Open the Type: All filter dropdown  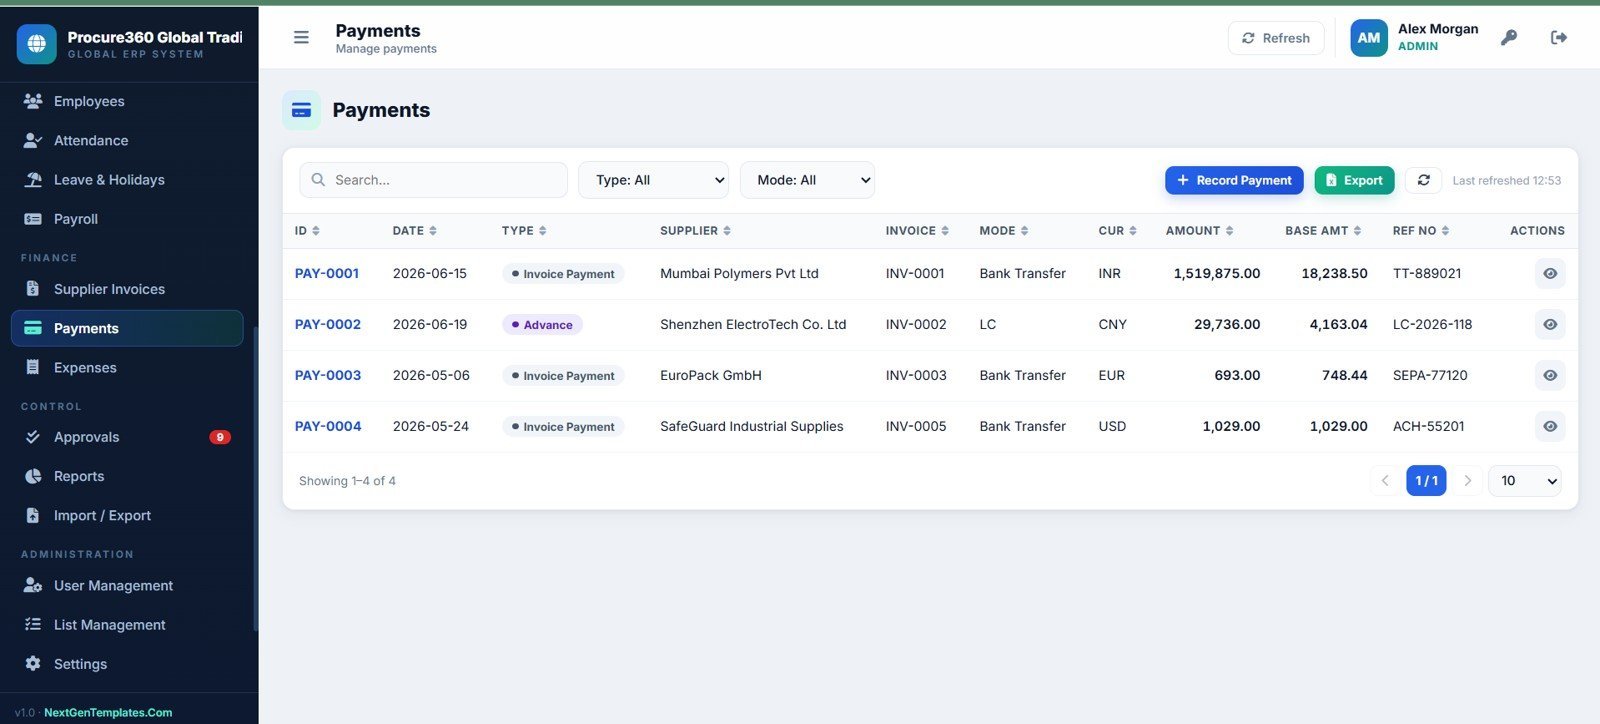pos(653,180)
